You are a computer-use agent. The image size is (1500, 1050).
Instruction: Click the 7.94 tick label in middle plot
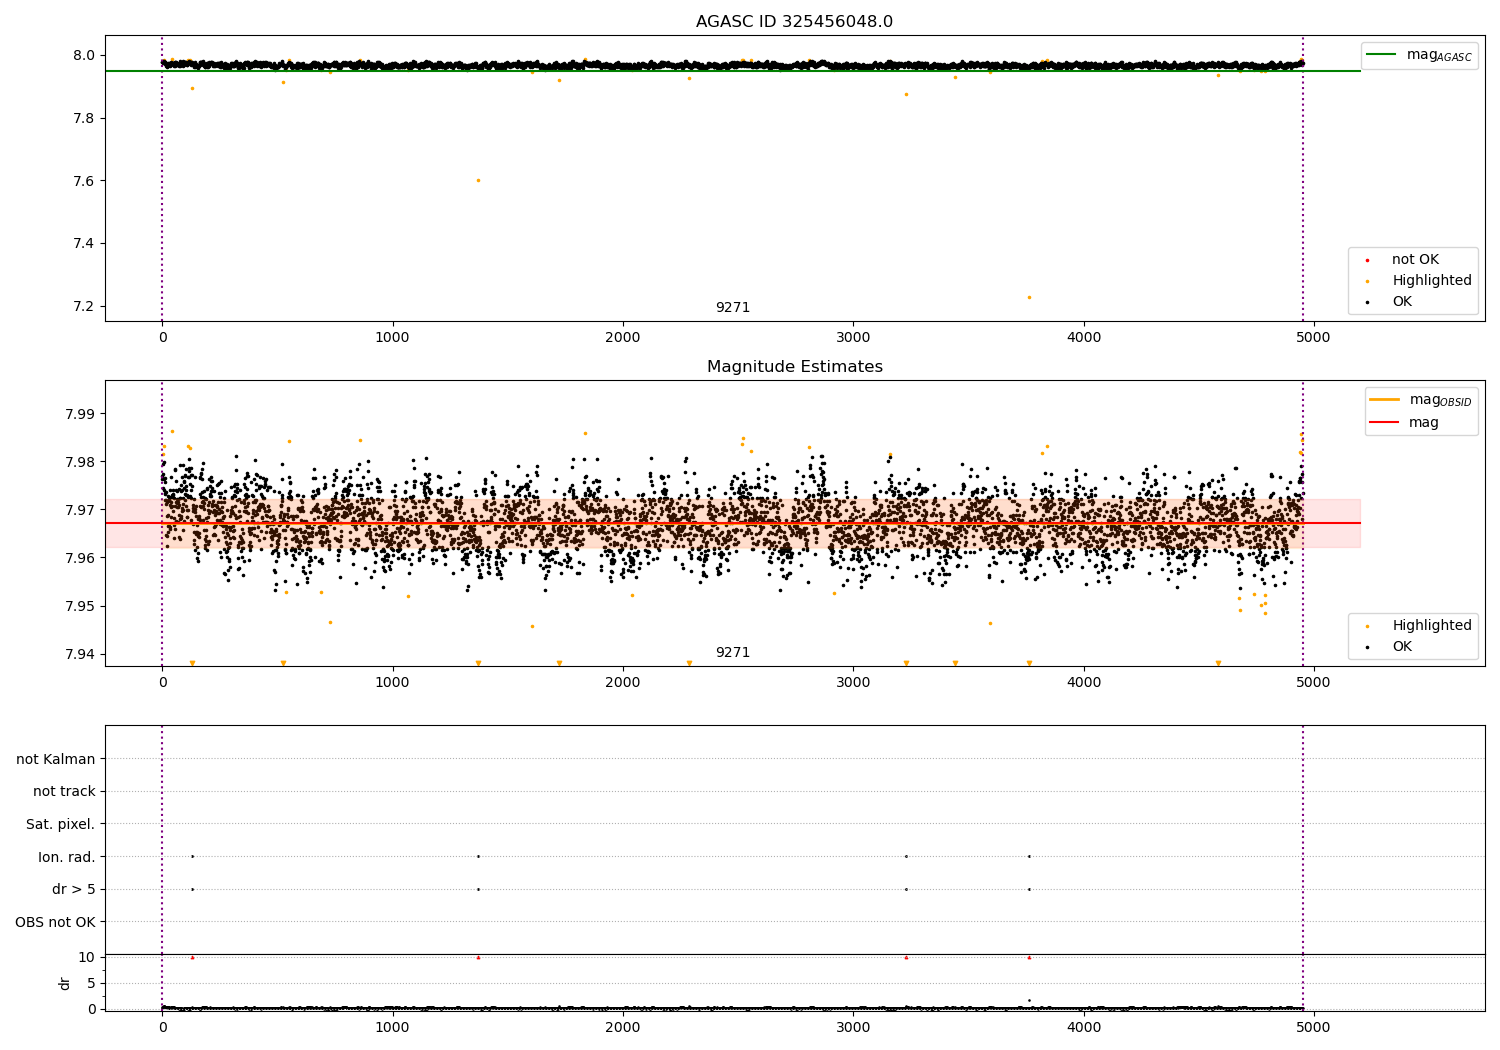(x=80, y=655)
